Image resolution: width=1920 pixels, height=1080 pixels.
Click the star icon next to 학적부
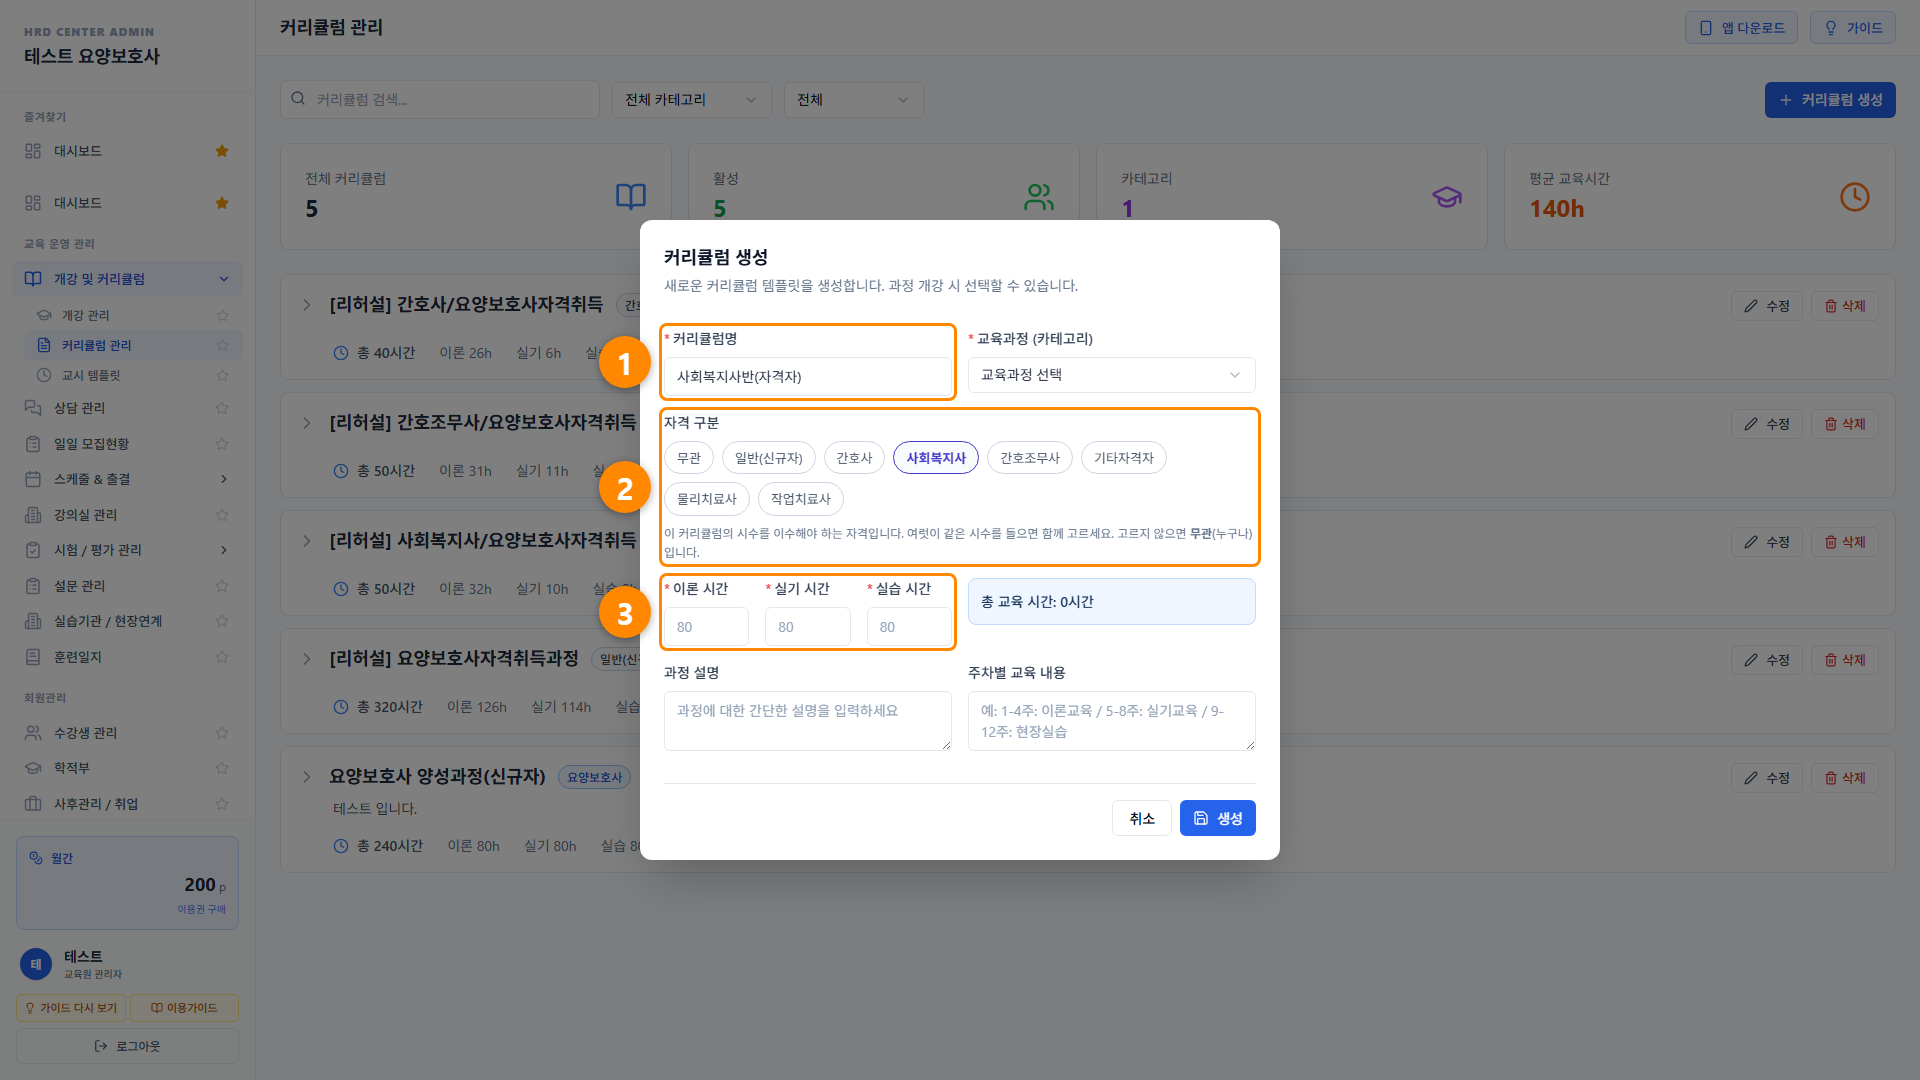pos(222,768)
